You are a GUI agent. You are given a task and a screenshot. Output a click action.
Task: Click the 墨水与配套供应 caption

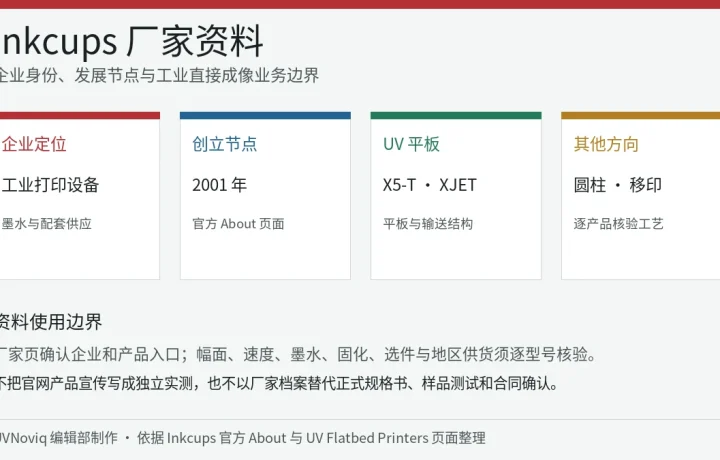46,224
